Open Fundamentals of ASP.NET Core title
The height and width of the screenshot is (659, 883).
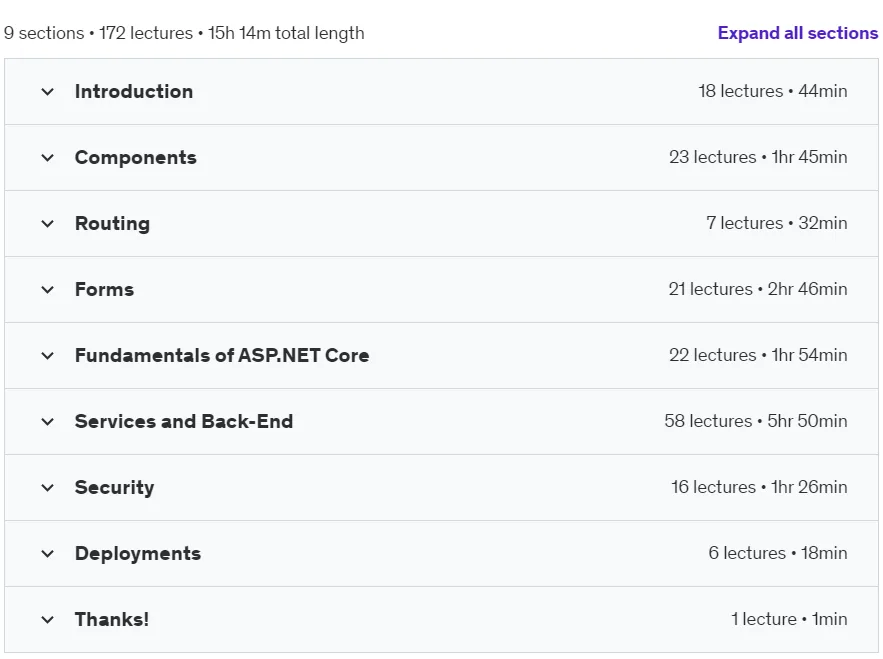[x=222, y=355]
